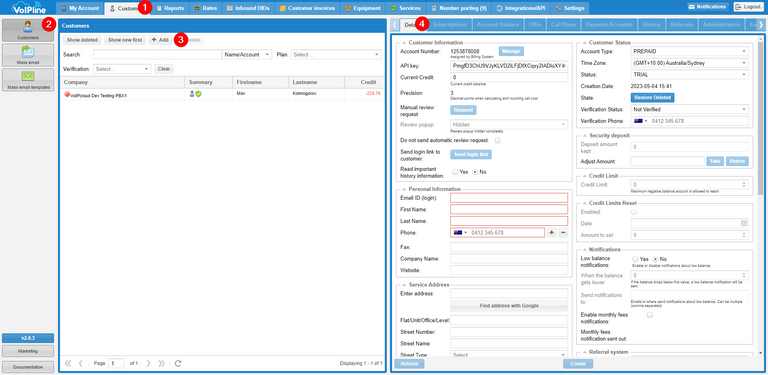Go to last page in customers pager

[x=161, y=363]
